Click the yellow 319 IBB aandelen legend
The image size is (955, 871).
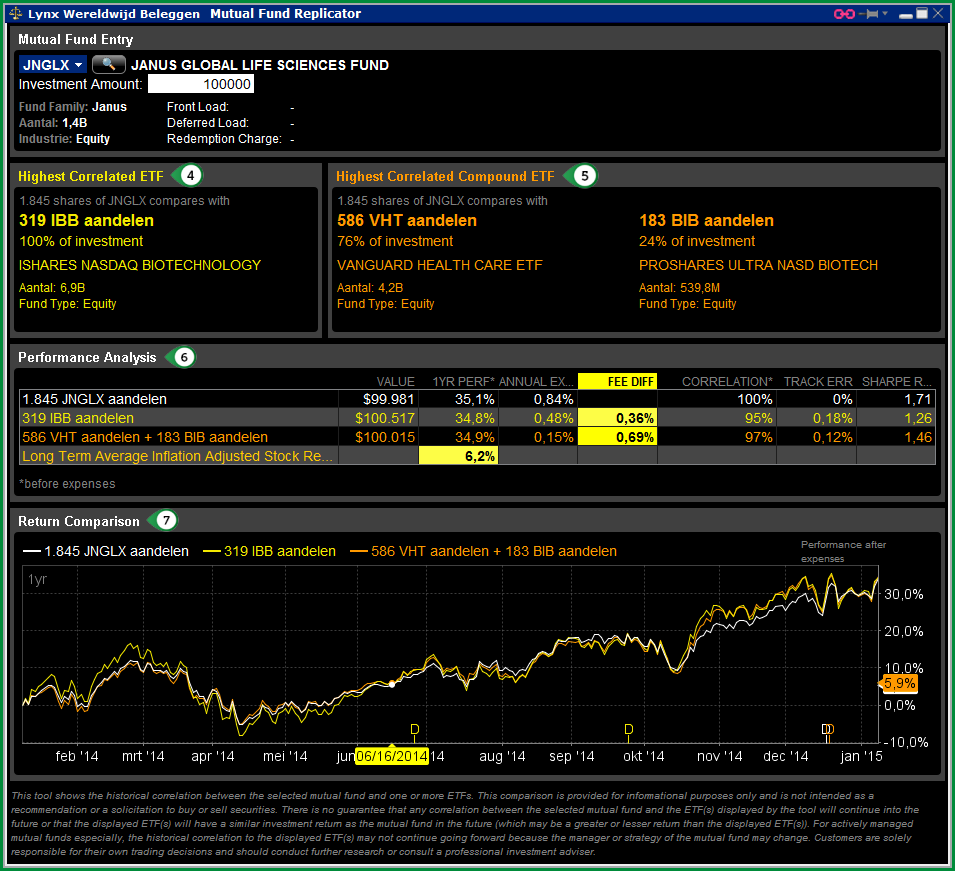(x=269, y=551)
